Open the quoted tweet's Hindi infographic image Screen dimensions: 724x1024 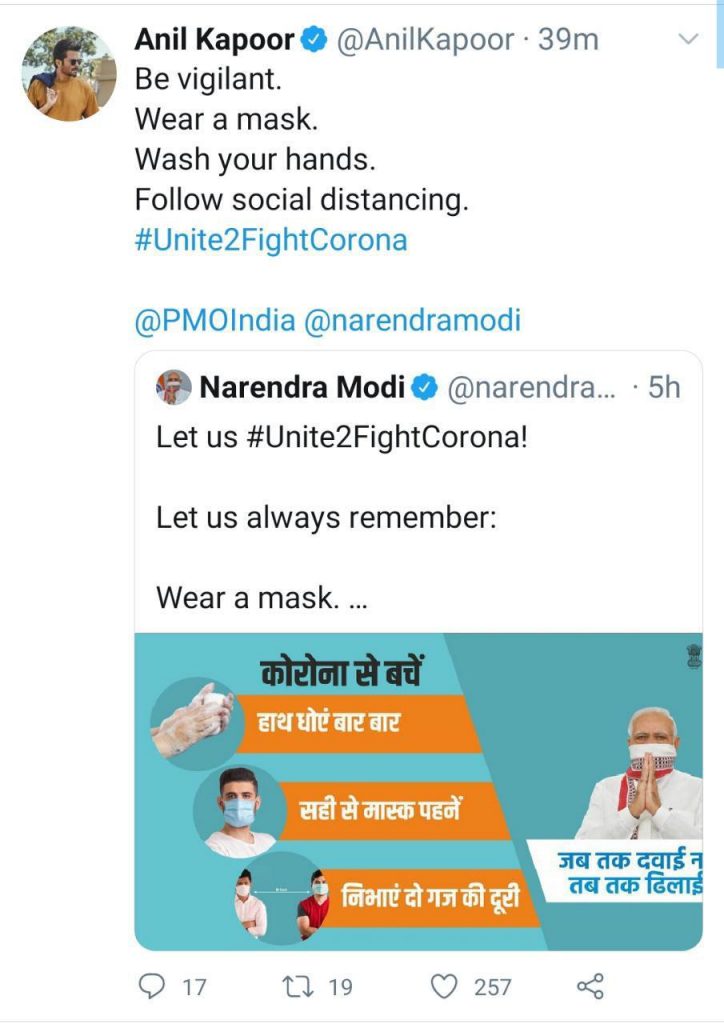(x=418, y=790)
